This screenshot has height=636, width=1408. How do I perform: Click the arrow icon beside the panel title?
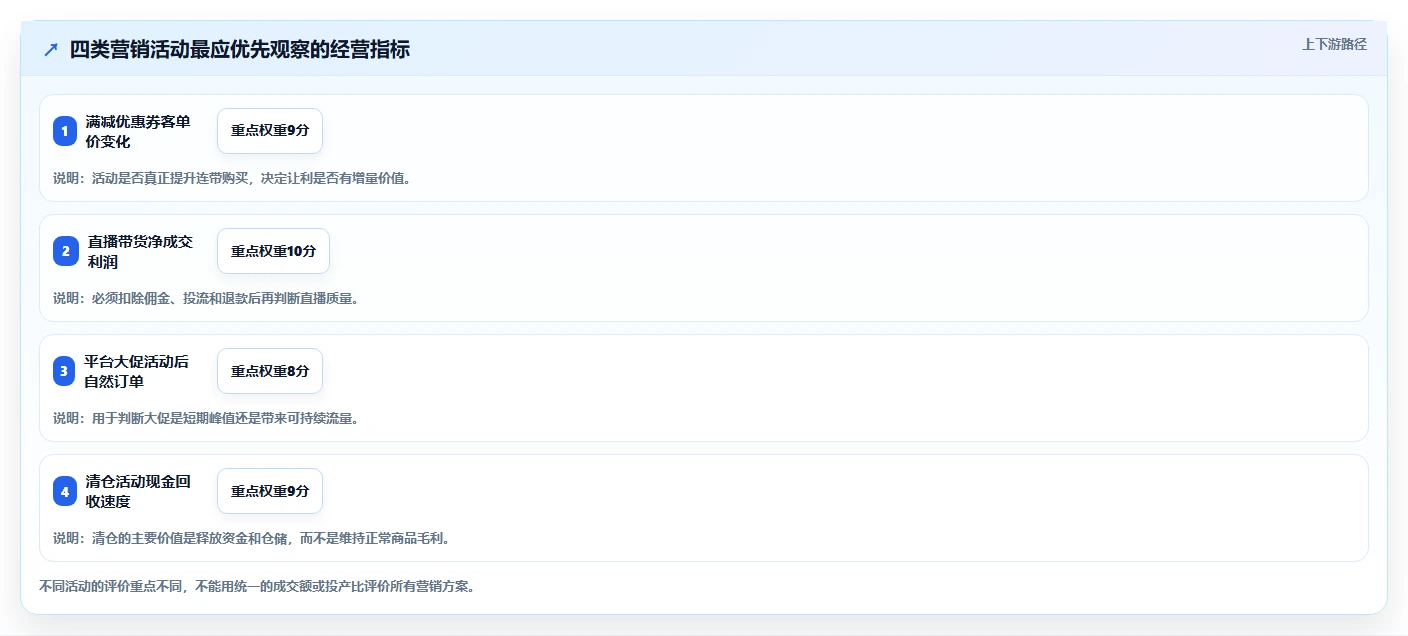pyautogui.click(x=51, y=50)
